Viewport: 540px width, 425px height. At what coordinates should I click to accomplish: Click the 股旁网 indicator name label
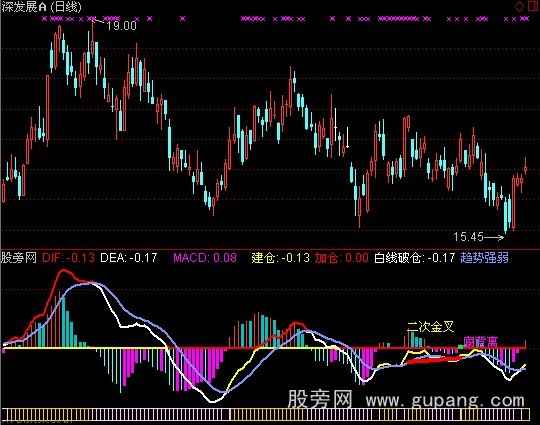pyautogui.click(x=19, y=258)
